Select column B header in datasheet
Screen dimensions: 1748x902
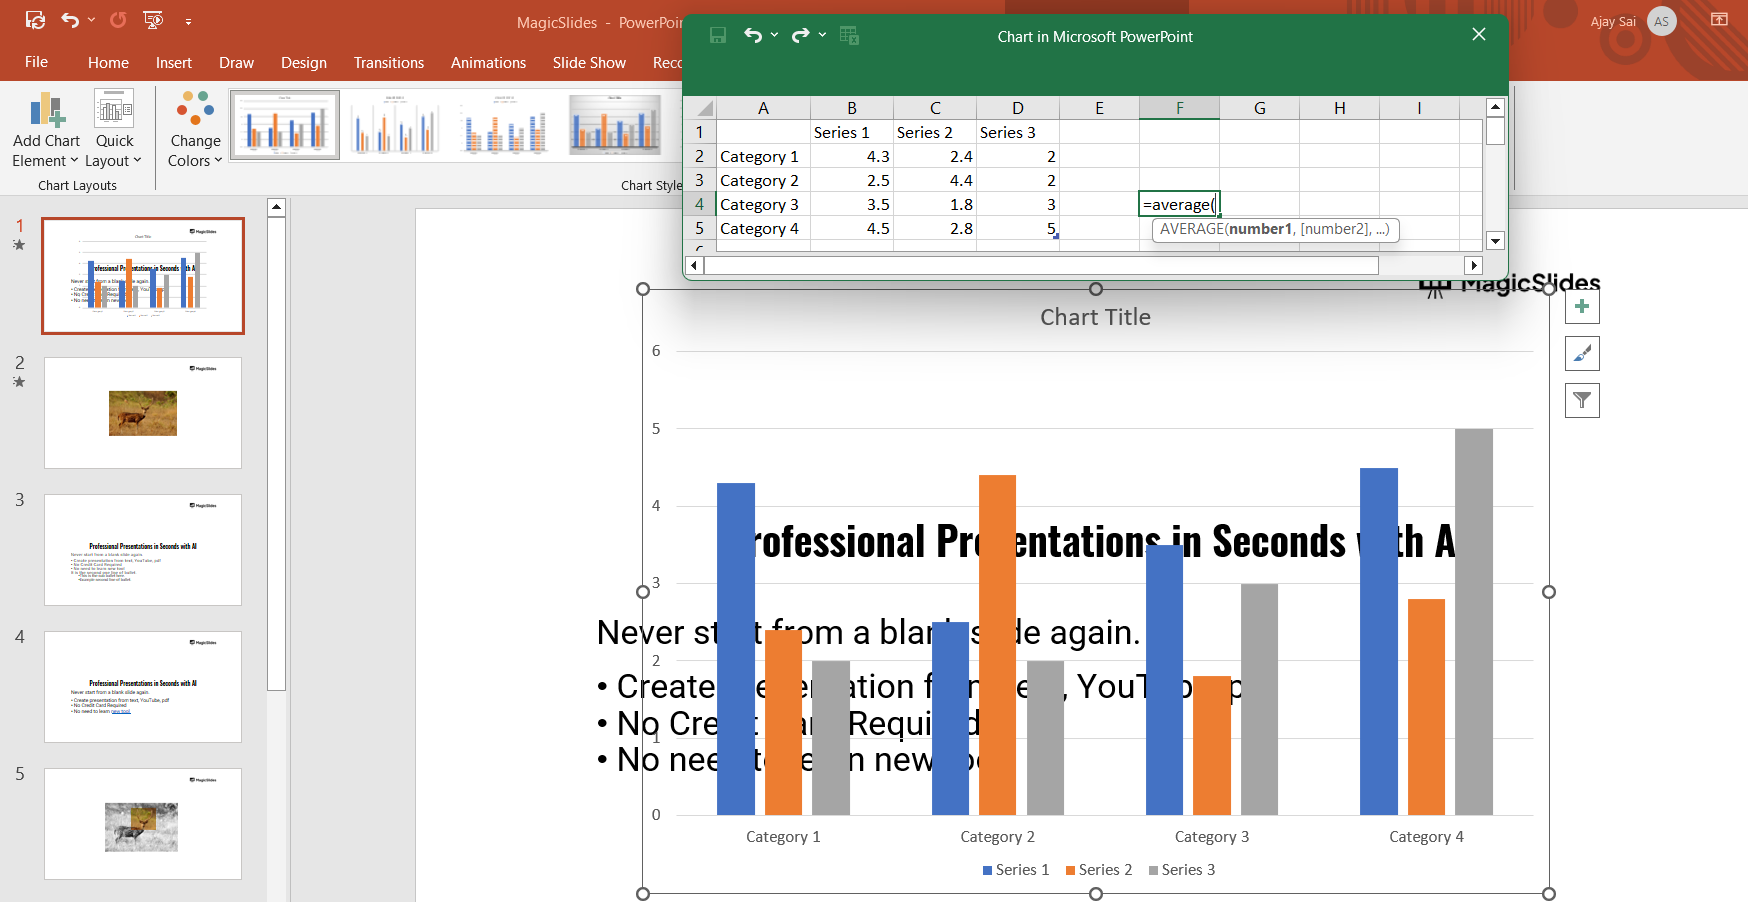pyautogui.click(x=852, y=108)
